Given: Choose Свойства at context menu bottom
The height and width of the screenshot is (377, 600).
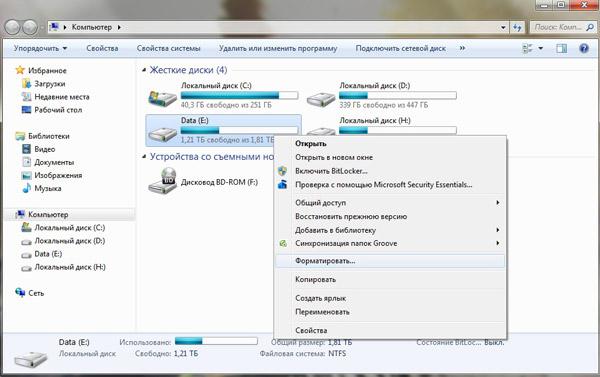Looking at the screenshot, I should click(390, 330).
